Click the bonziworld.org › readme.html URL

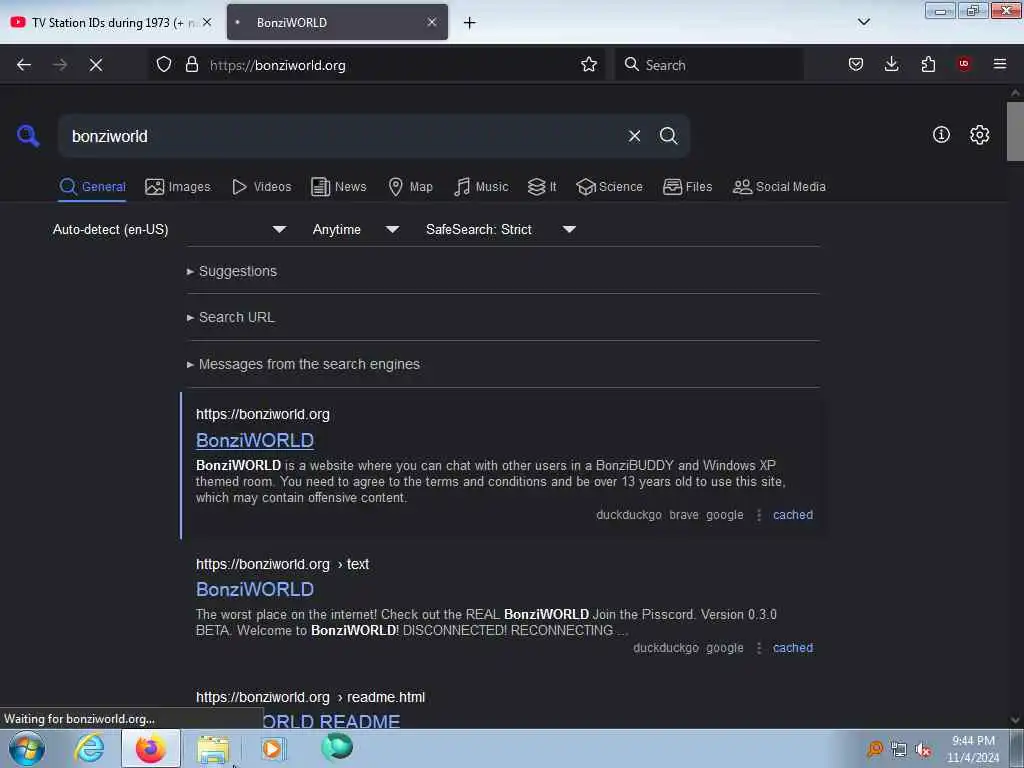pos(310,697)
